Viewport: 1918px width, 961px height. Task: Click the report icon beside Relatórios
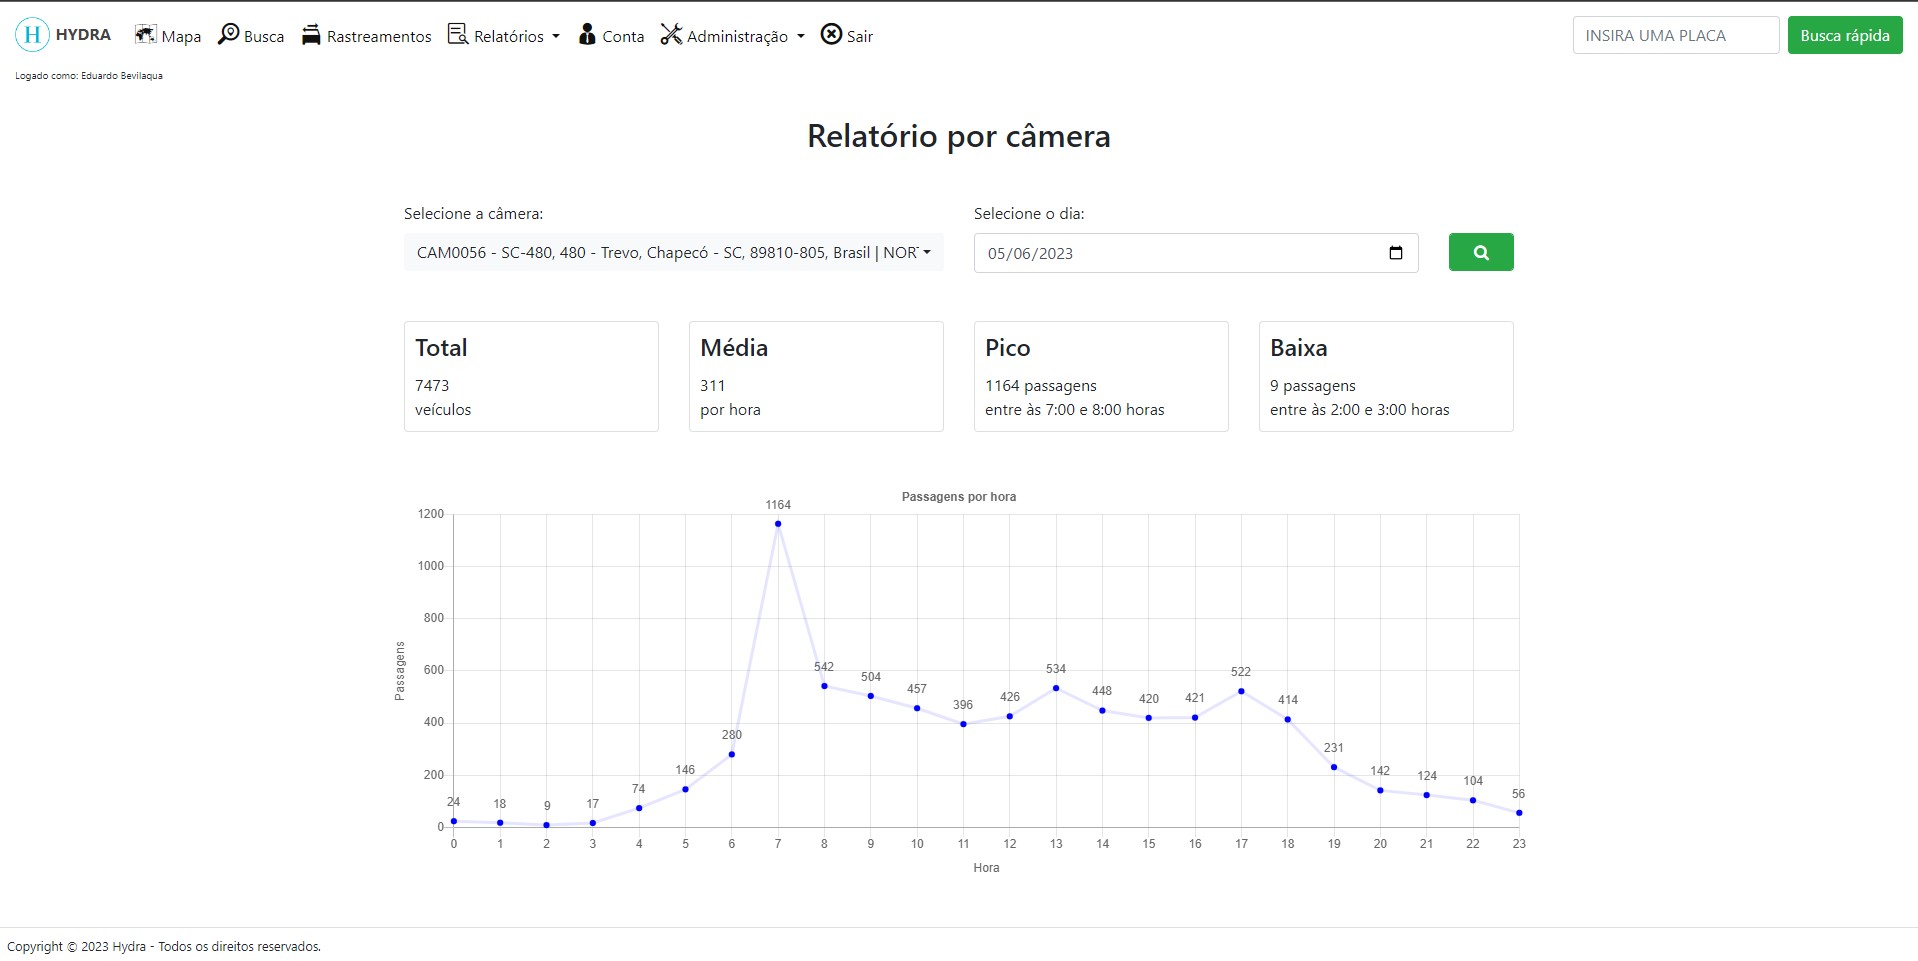(x=458, y=34)
